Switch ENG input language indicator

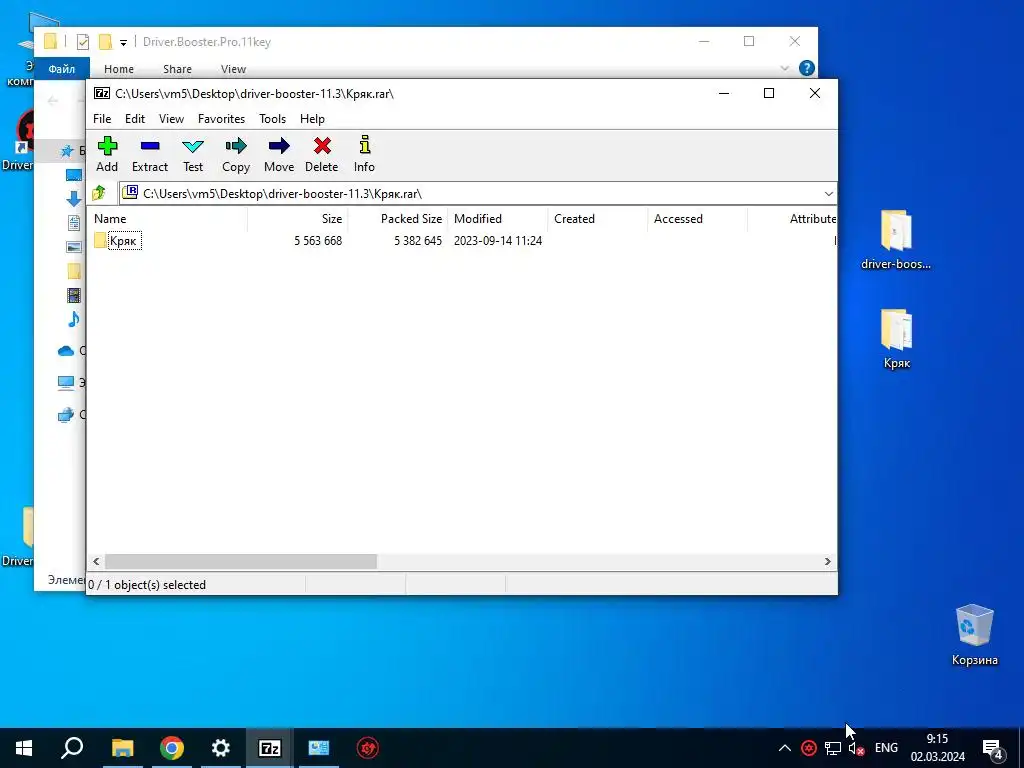point(886,748)
